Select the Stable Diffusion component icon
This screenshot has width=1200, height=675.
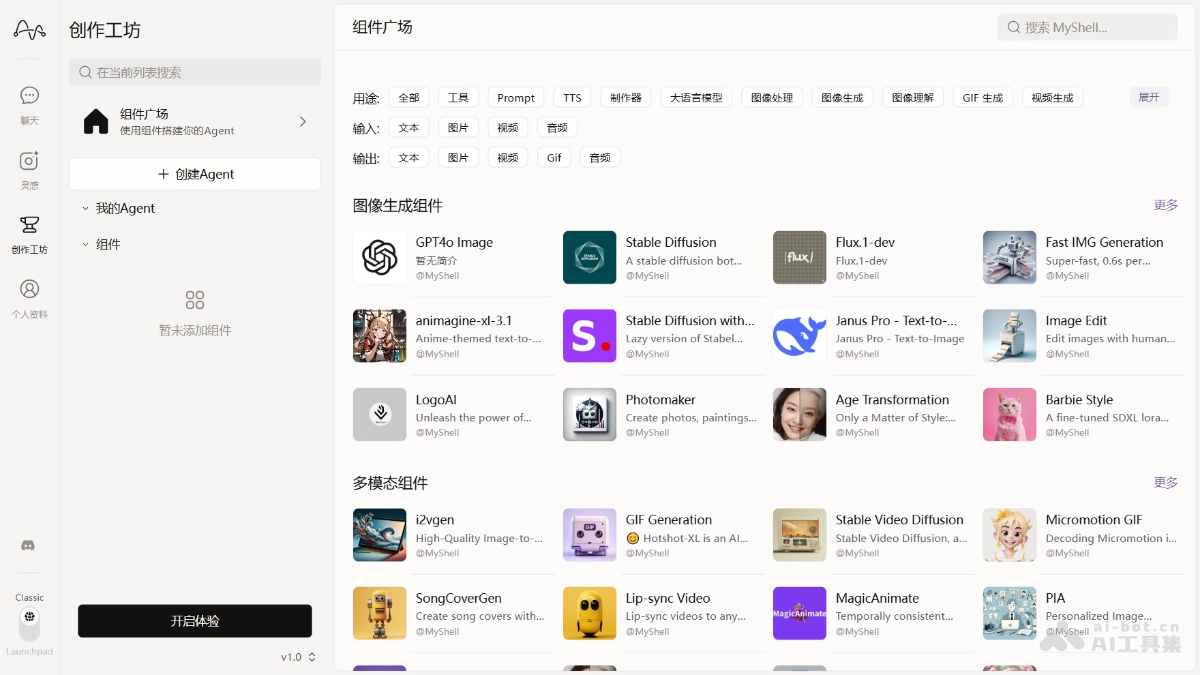[589, 258]
